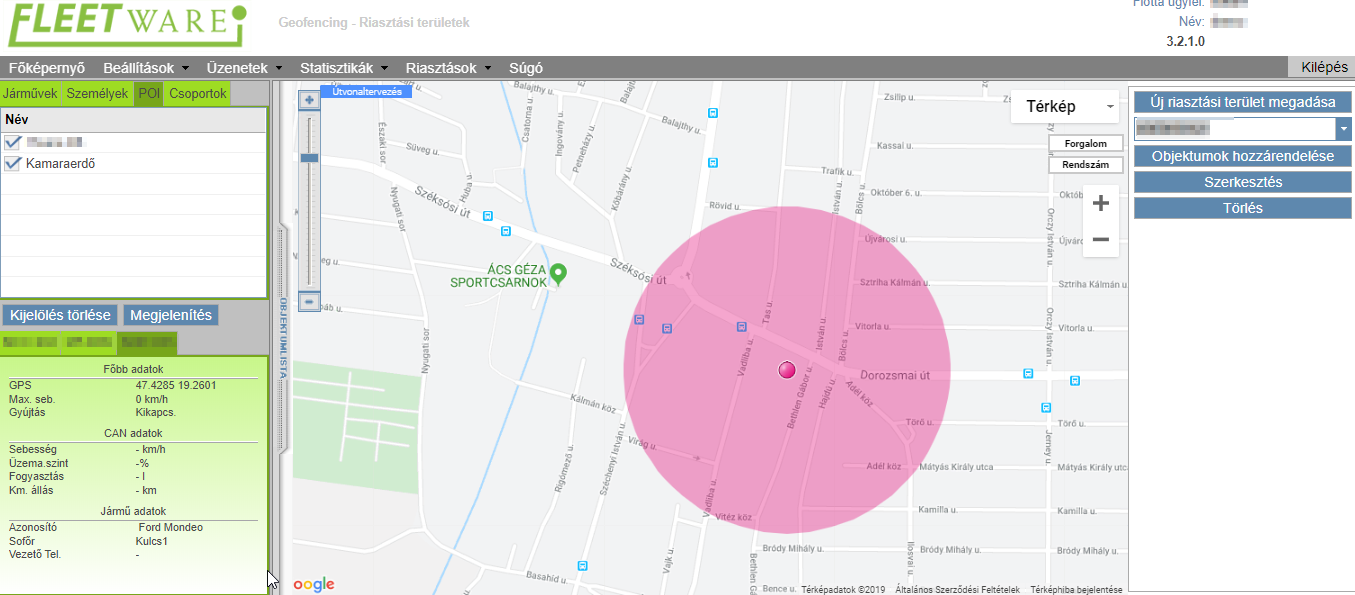The width and height of the screenshot is (1355, 595).
Task: Click the FleetWare logo
Action: click(x=126, y=26)
